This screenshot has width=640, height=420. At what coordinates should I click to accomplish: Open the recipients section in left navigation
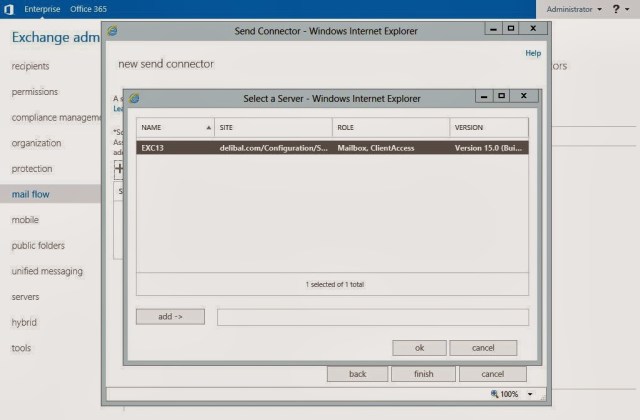point(30,66)
